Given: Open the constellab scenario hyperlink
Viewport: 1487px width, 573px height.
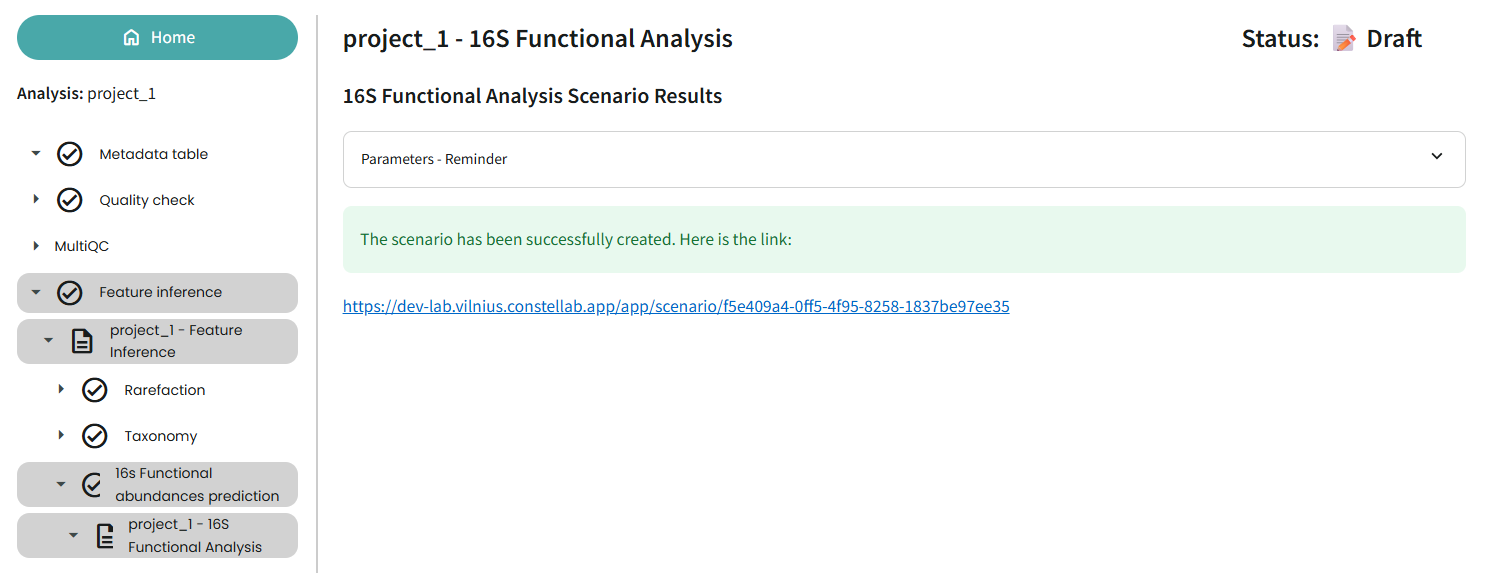Looking at the screenshot, I should [x=676, y=306].
